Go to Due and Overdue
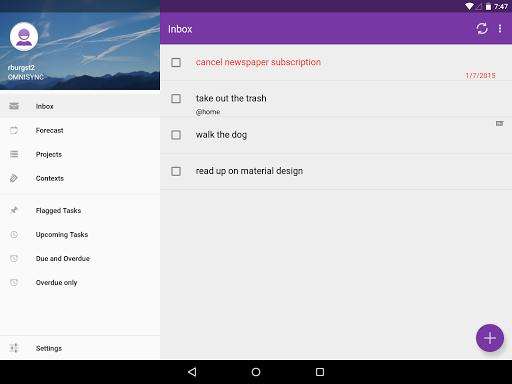 80,259
